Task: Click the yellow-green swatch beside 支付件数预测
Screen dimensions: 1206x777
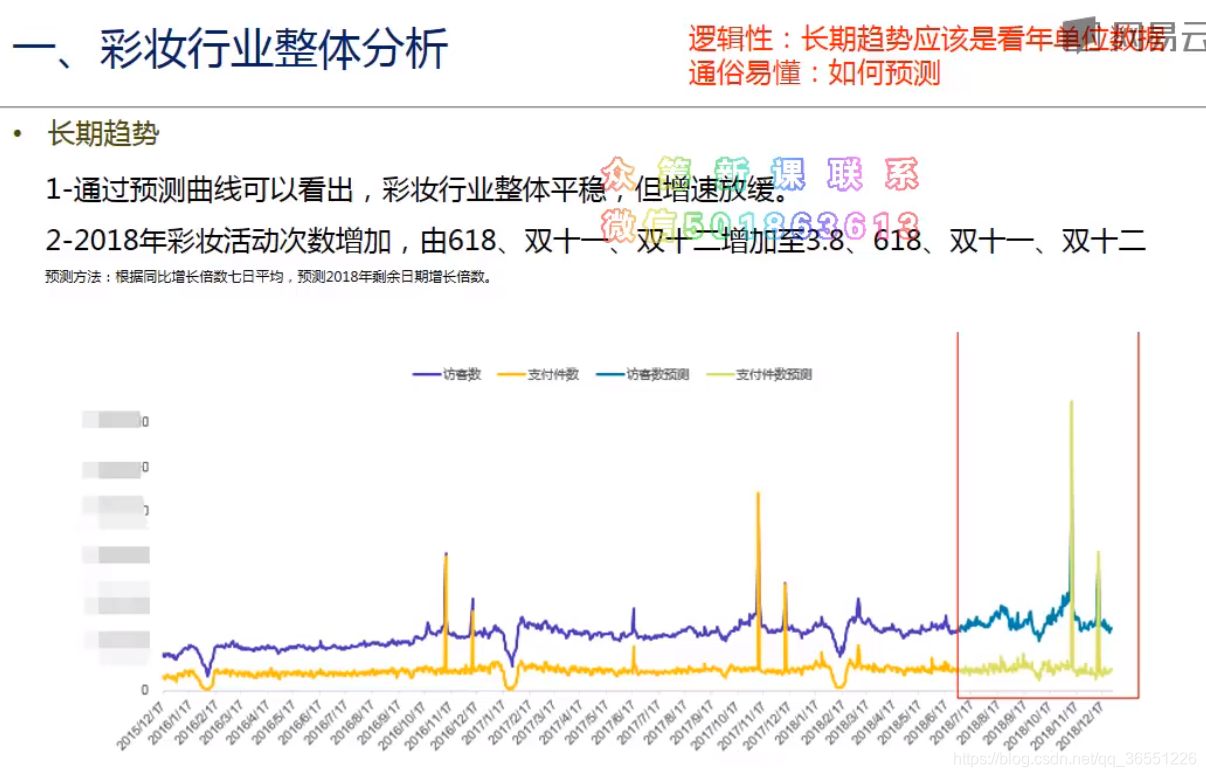Action: coord(718,375)
